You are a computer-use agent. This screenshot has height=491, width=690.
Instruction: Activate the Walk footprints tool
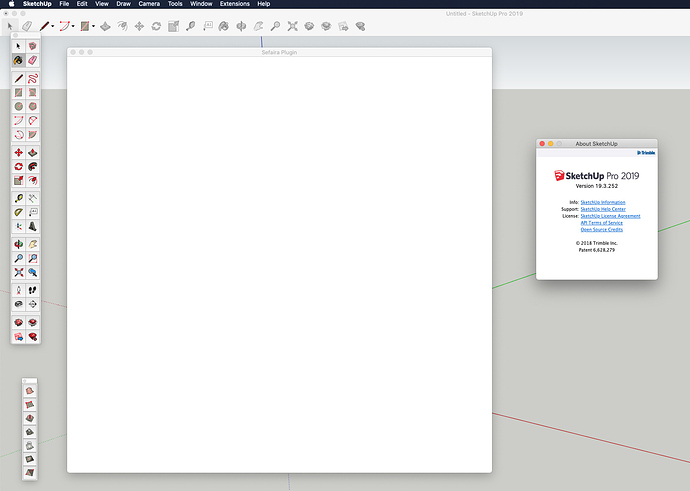[x=33, y=290]
